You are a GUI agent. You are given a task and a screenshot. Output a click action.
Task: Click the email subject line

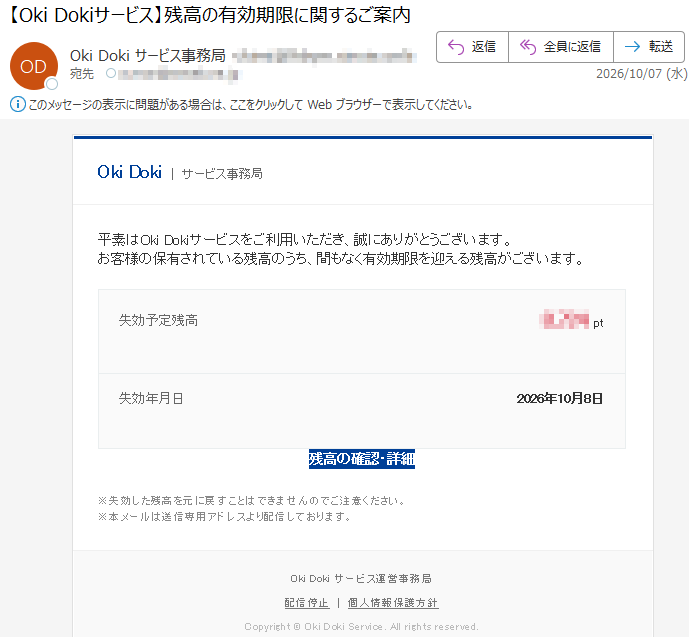coord(209,15)
